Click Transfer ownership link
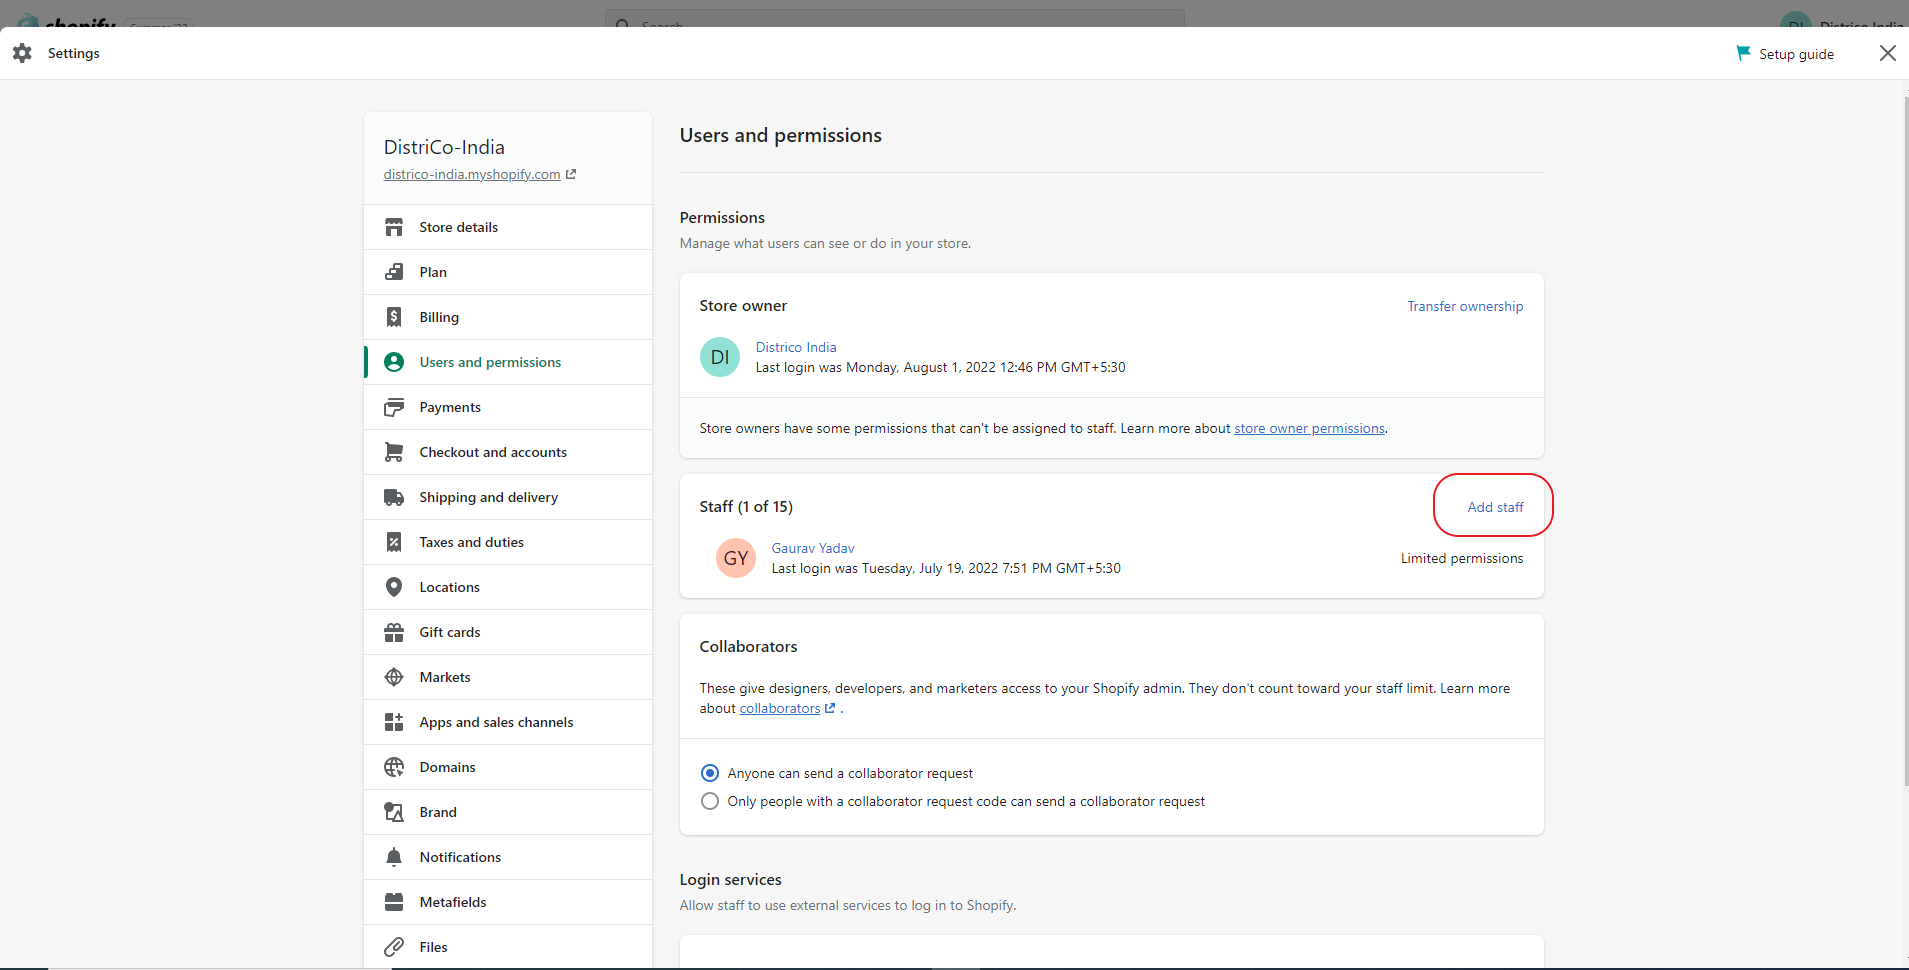Viewport: 1909px width, 970px height. point(1465,306)
